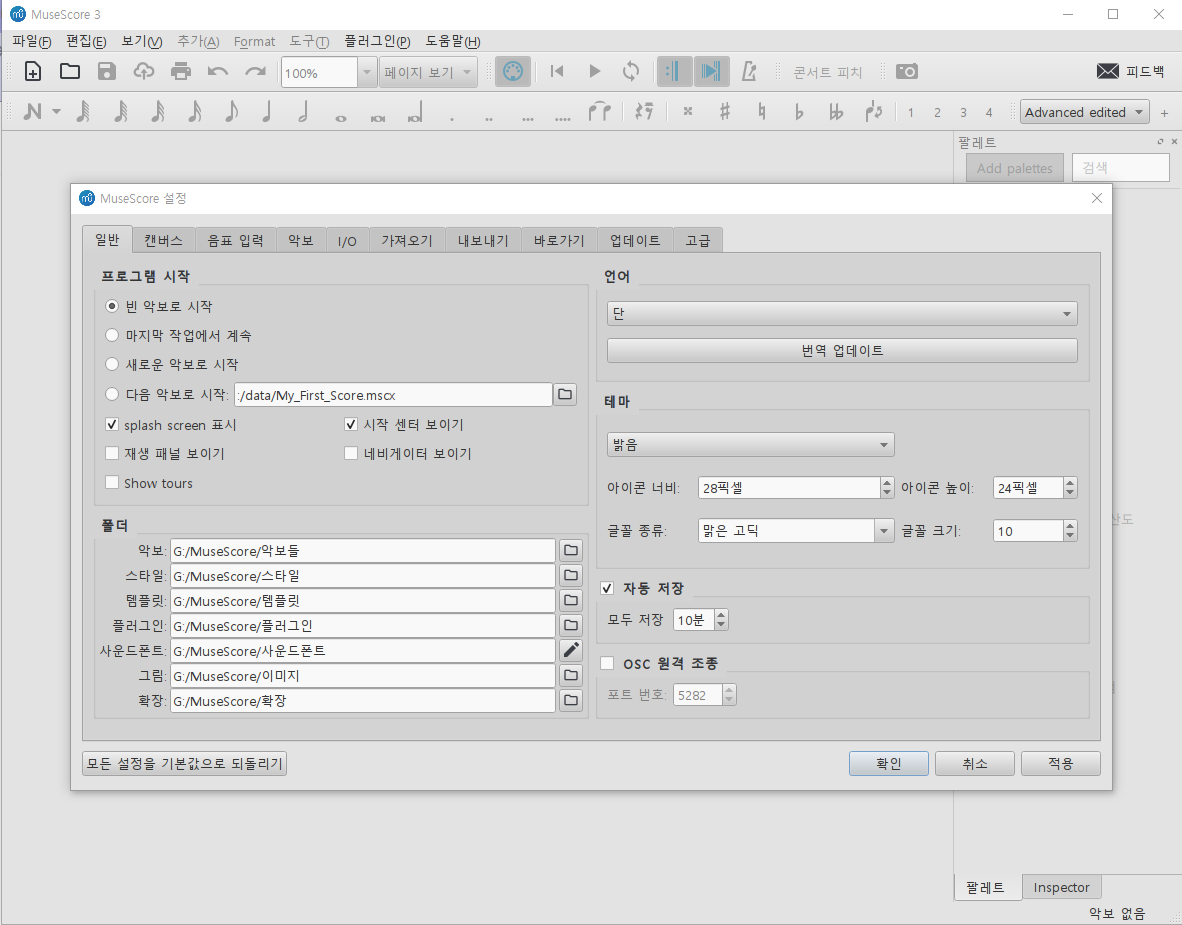The image size is (1182, 925).
Task: Click the image capture camera icon
Action: (907, 72)
